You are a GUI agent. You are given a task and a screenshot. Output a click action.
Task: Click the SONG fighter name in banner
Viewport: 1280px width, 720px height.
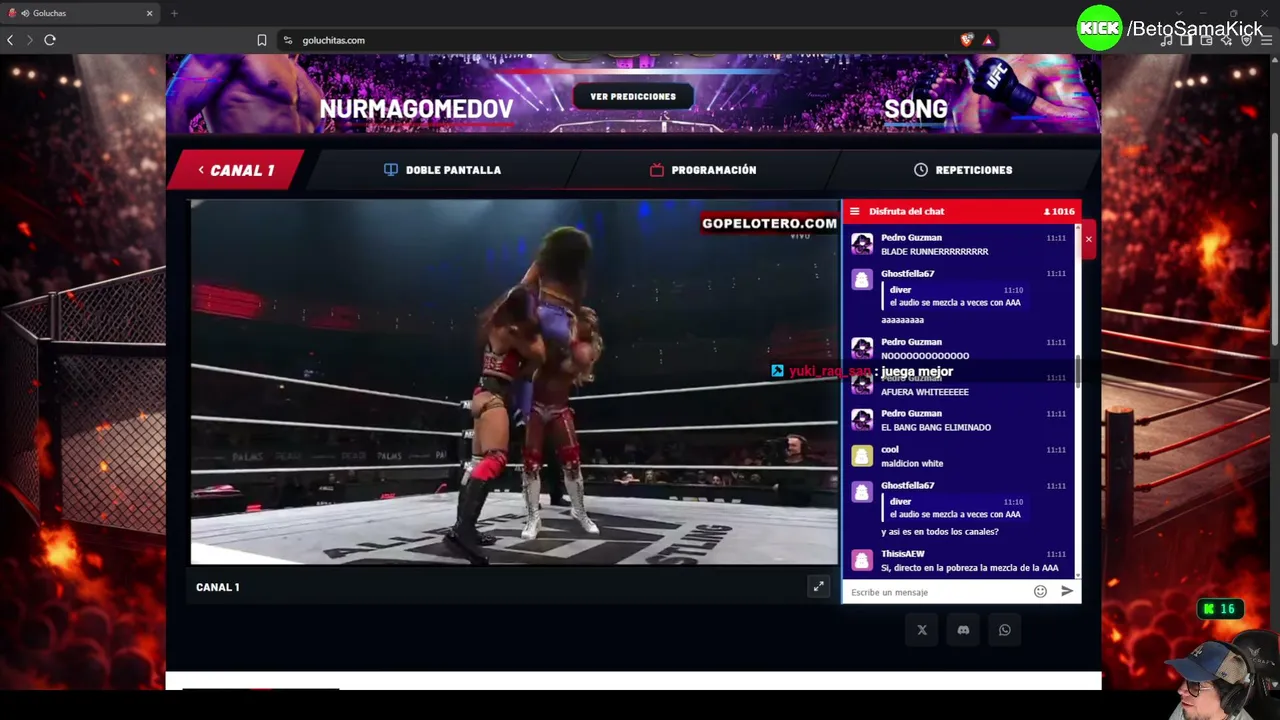(916, 109)
